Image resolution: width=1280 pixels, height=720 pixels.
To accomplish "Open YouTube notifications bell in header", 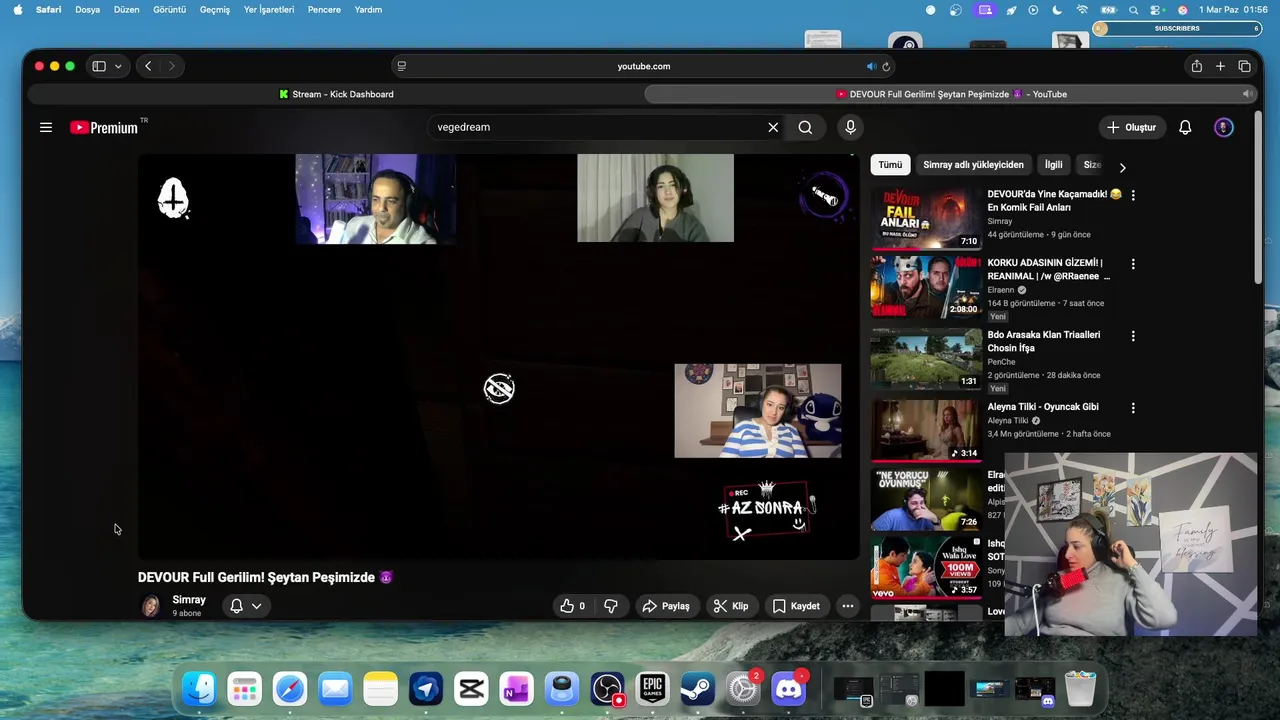I will 1185,127.
